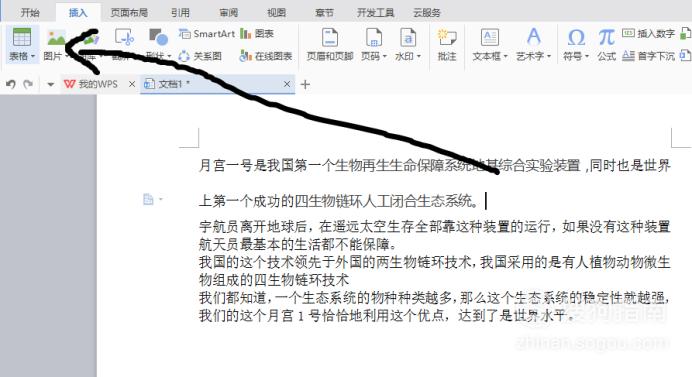Open the Watermark (水印) dropdown arrow

pos(418,57)
